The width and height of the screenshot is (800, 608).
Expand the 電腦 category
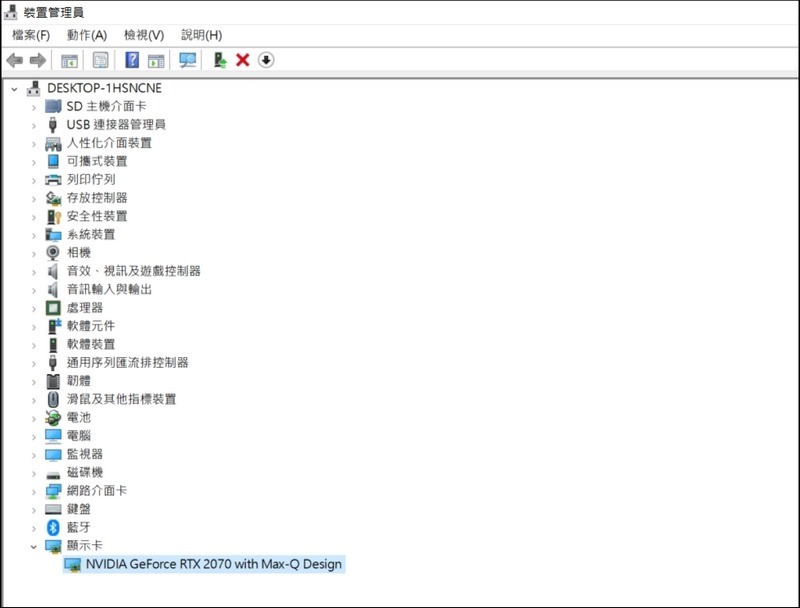click(x=34, y=437)
